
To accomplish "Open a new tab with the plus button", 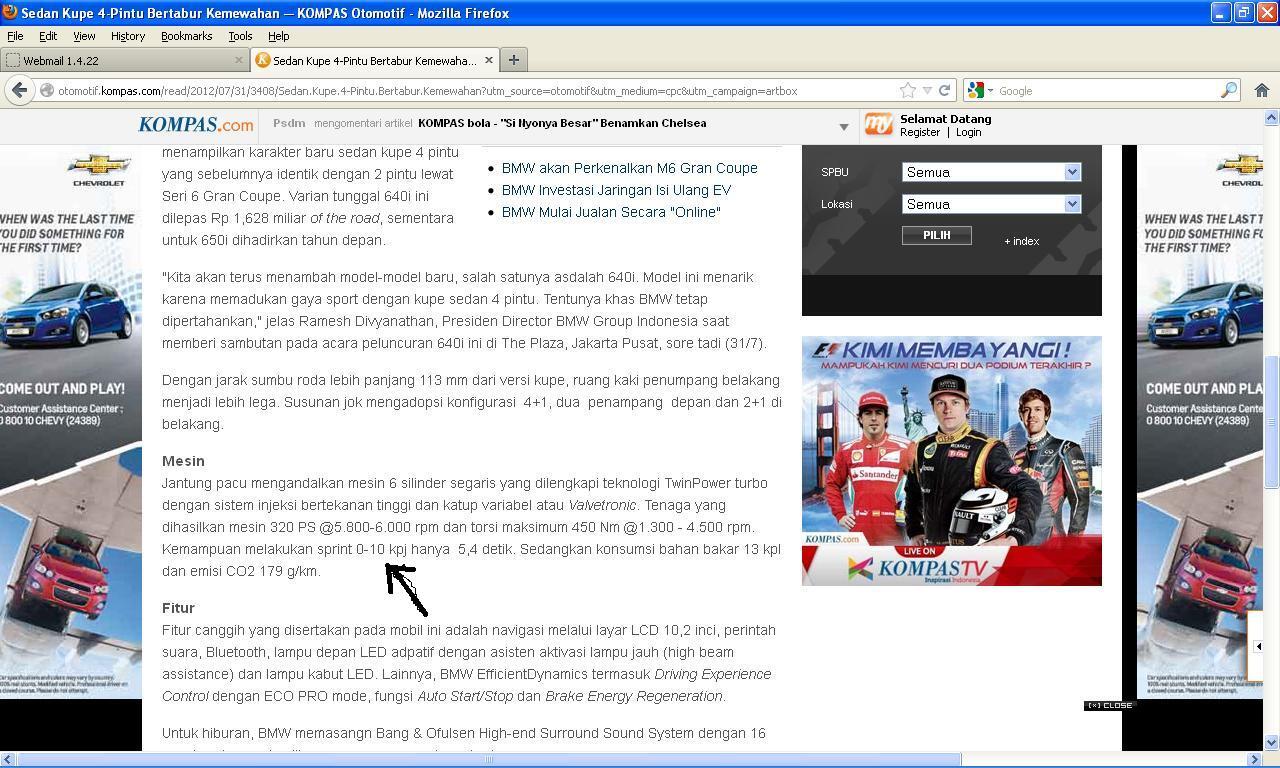I will (513, 60).
